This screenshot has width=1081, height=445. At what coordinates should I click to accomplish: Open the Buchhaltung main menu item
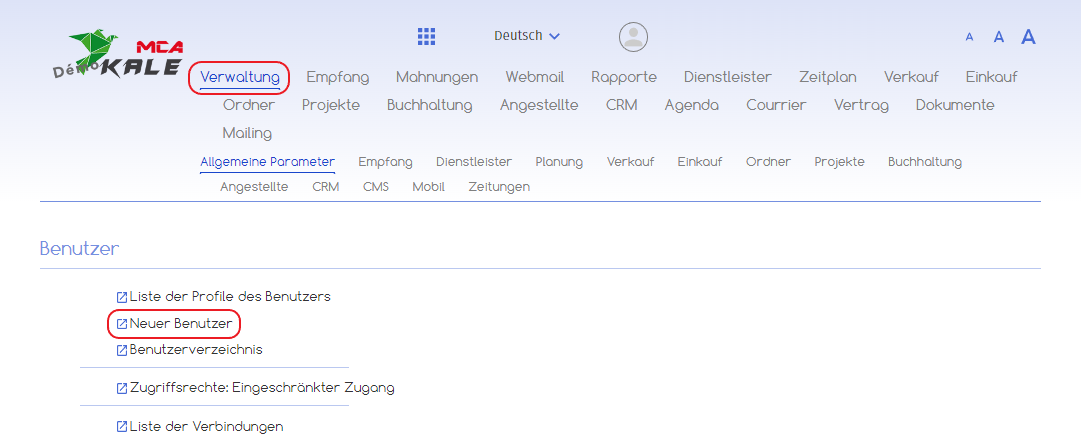(x=429, y=105)
